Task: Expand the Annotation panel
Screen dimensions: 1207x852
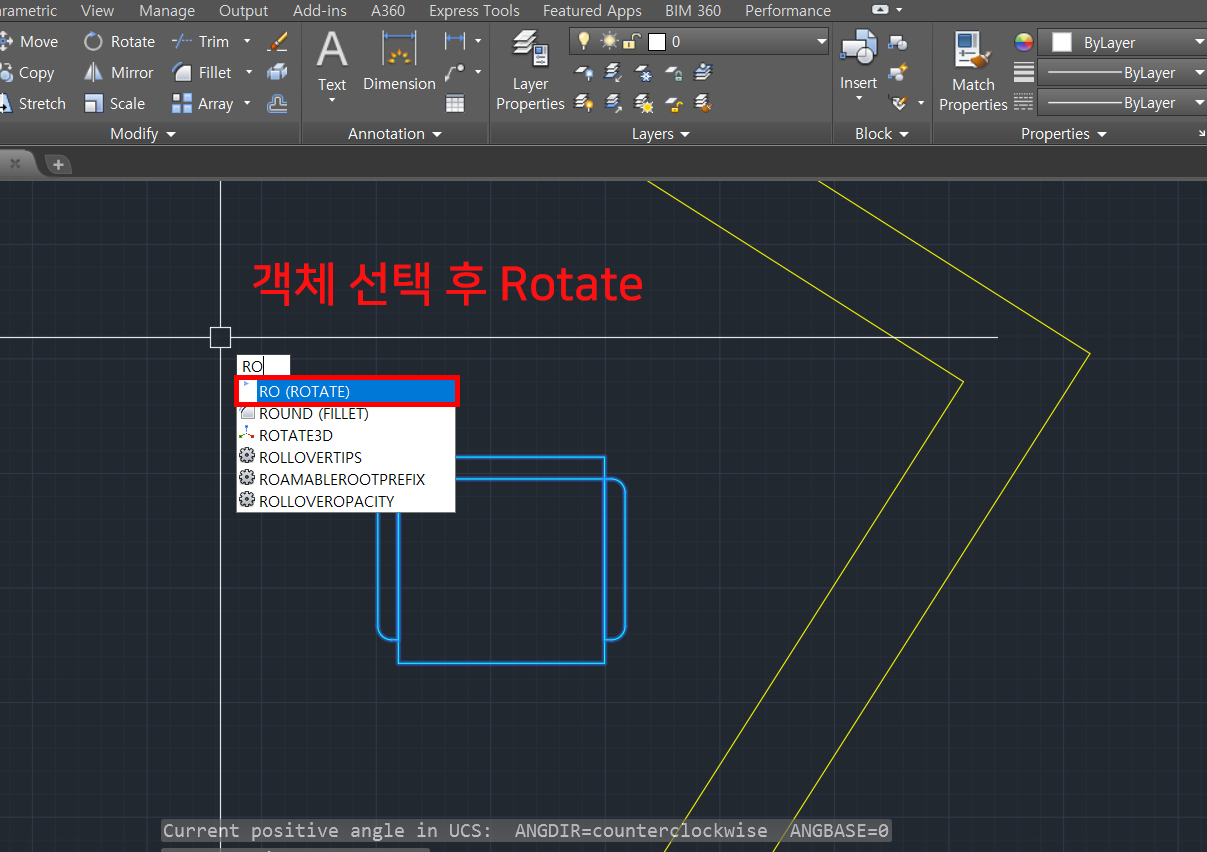Action: pos(394,134)
